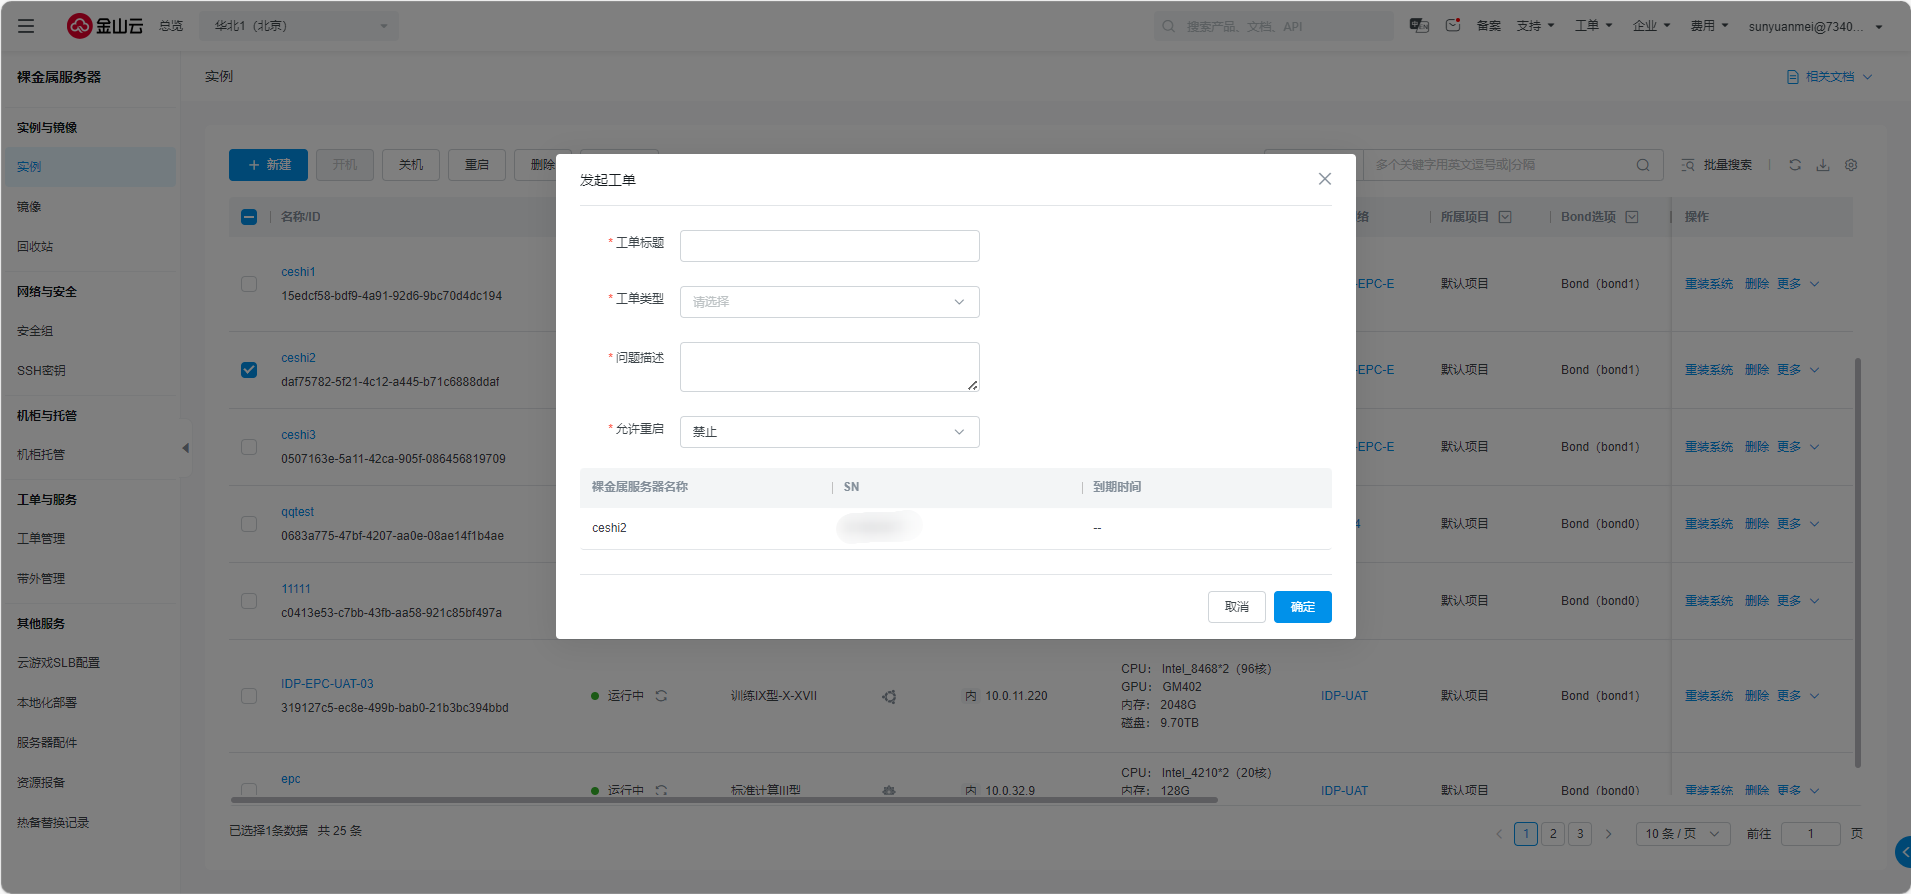Viewport: 1911px width, 894px height.
Task: Open the message notifications icon
Action: pos(1453,25)
